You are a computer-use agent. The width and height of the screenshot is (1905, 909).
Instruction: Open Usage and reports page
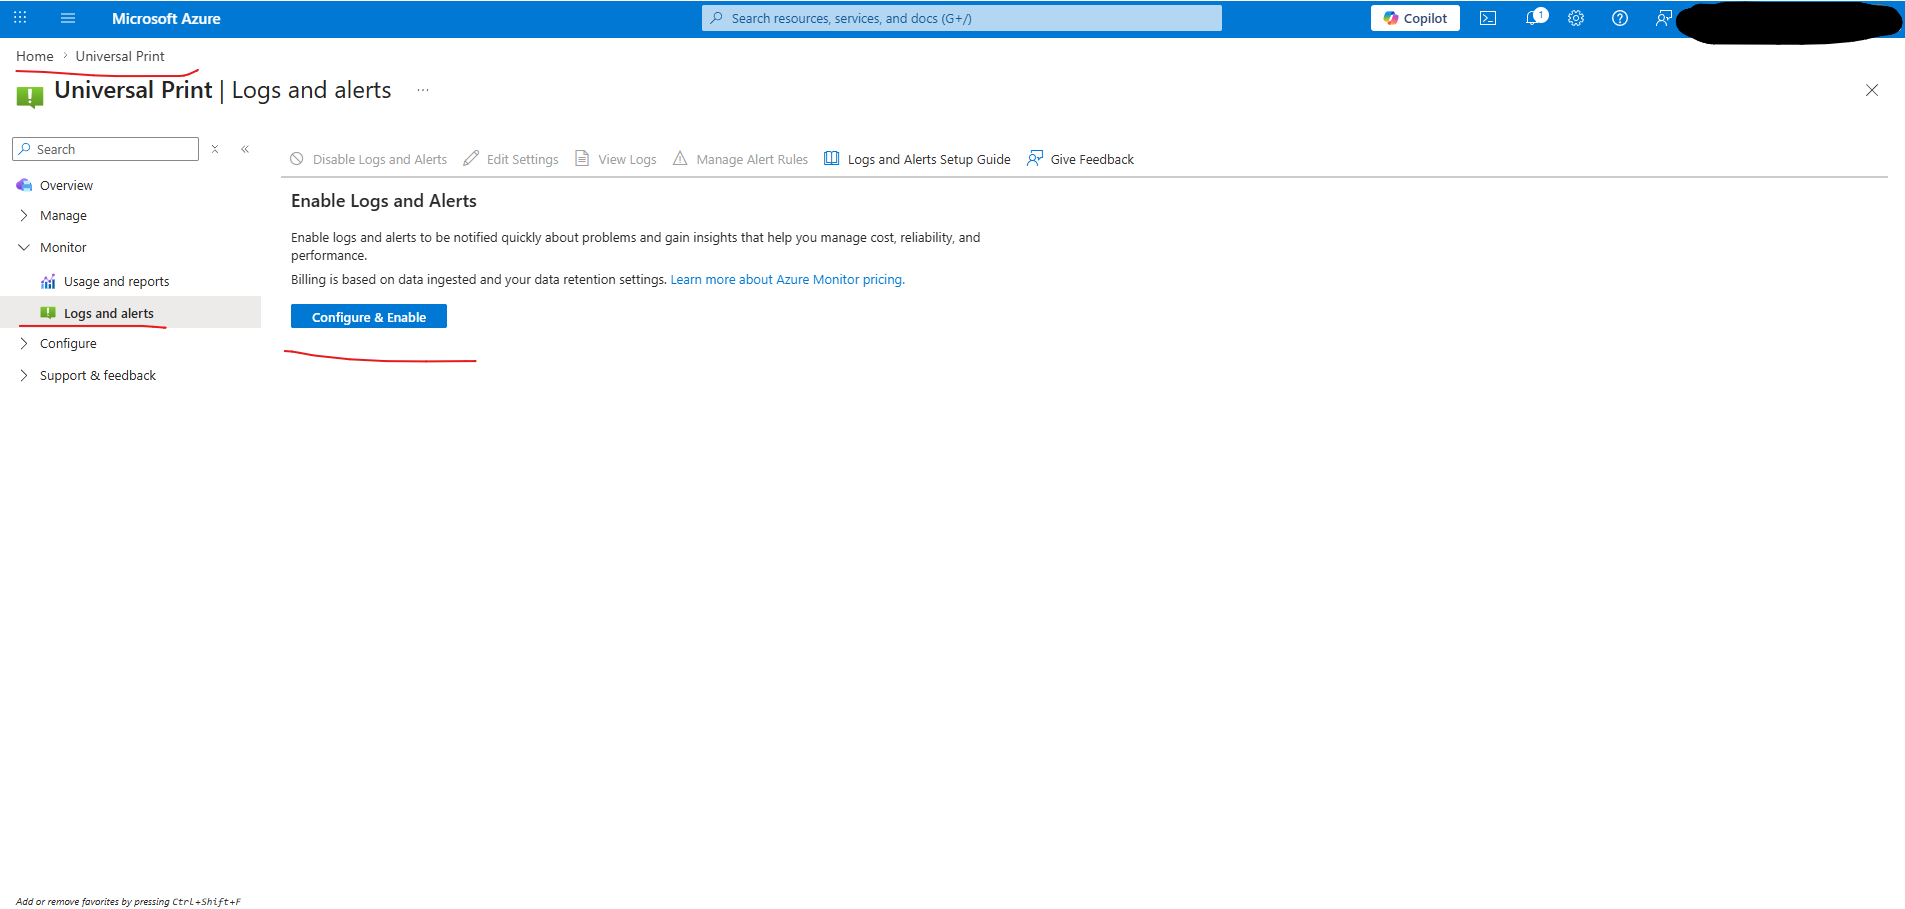(116, 281)
